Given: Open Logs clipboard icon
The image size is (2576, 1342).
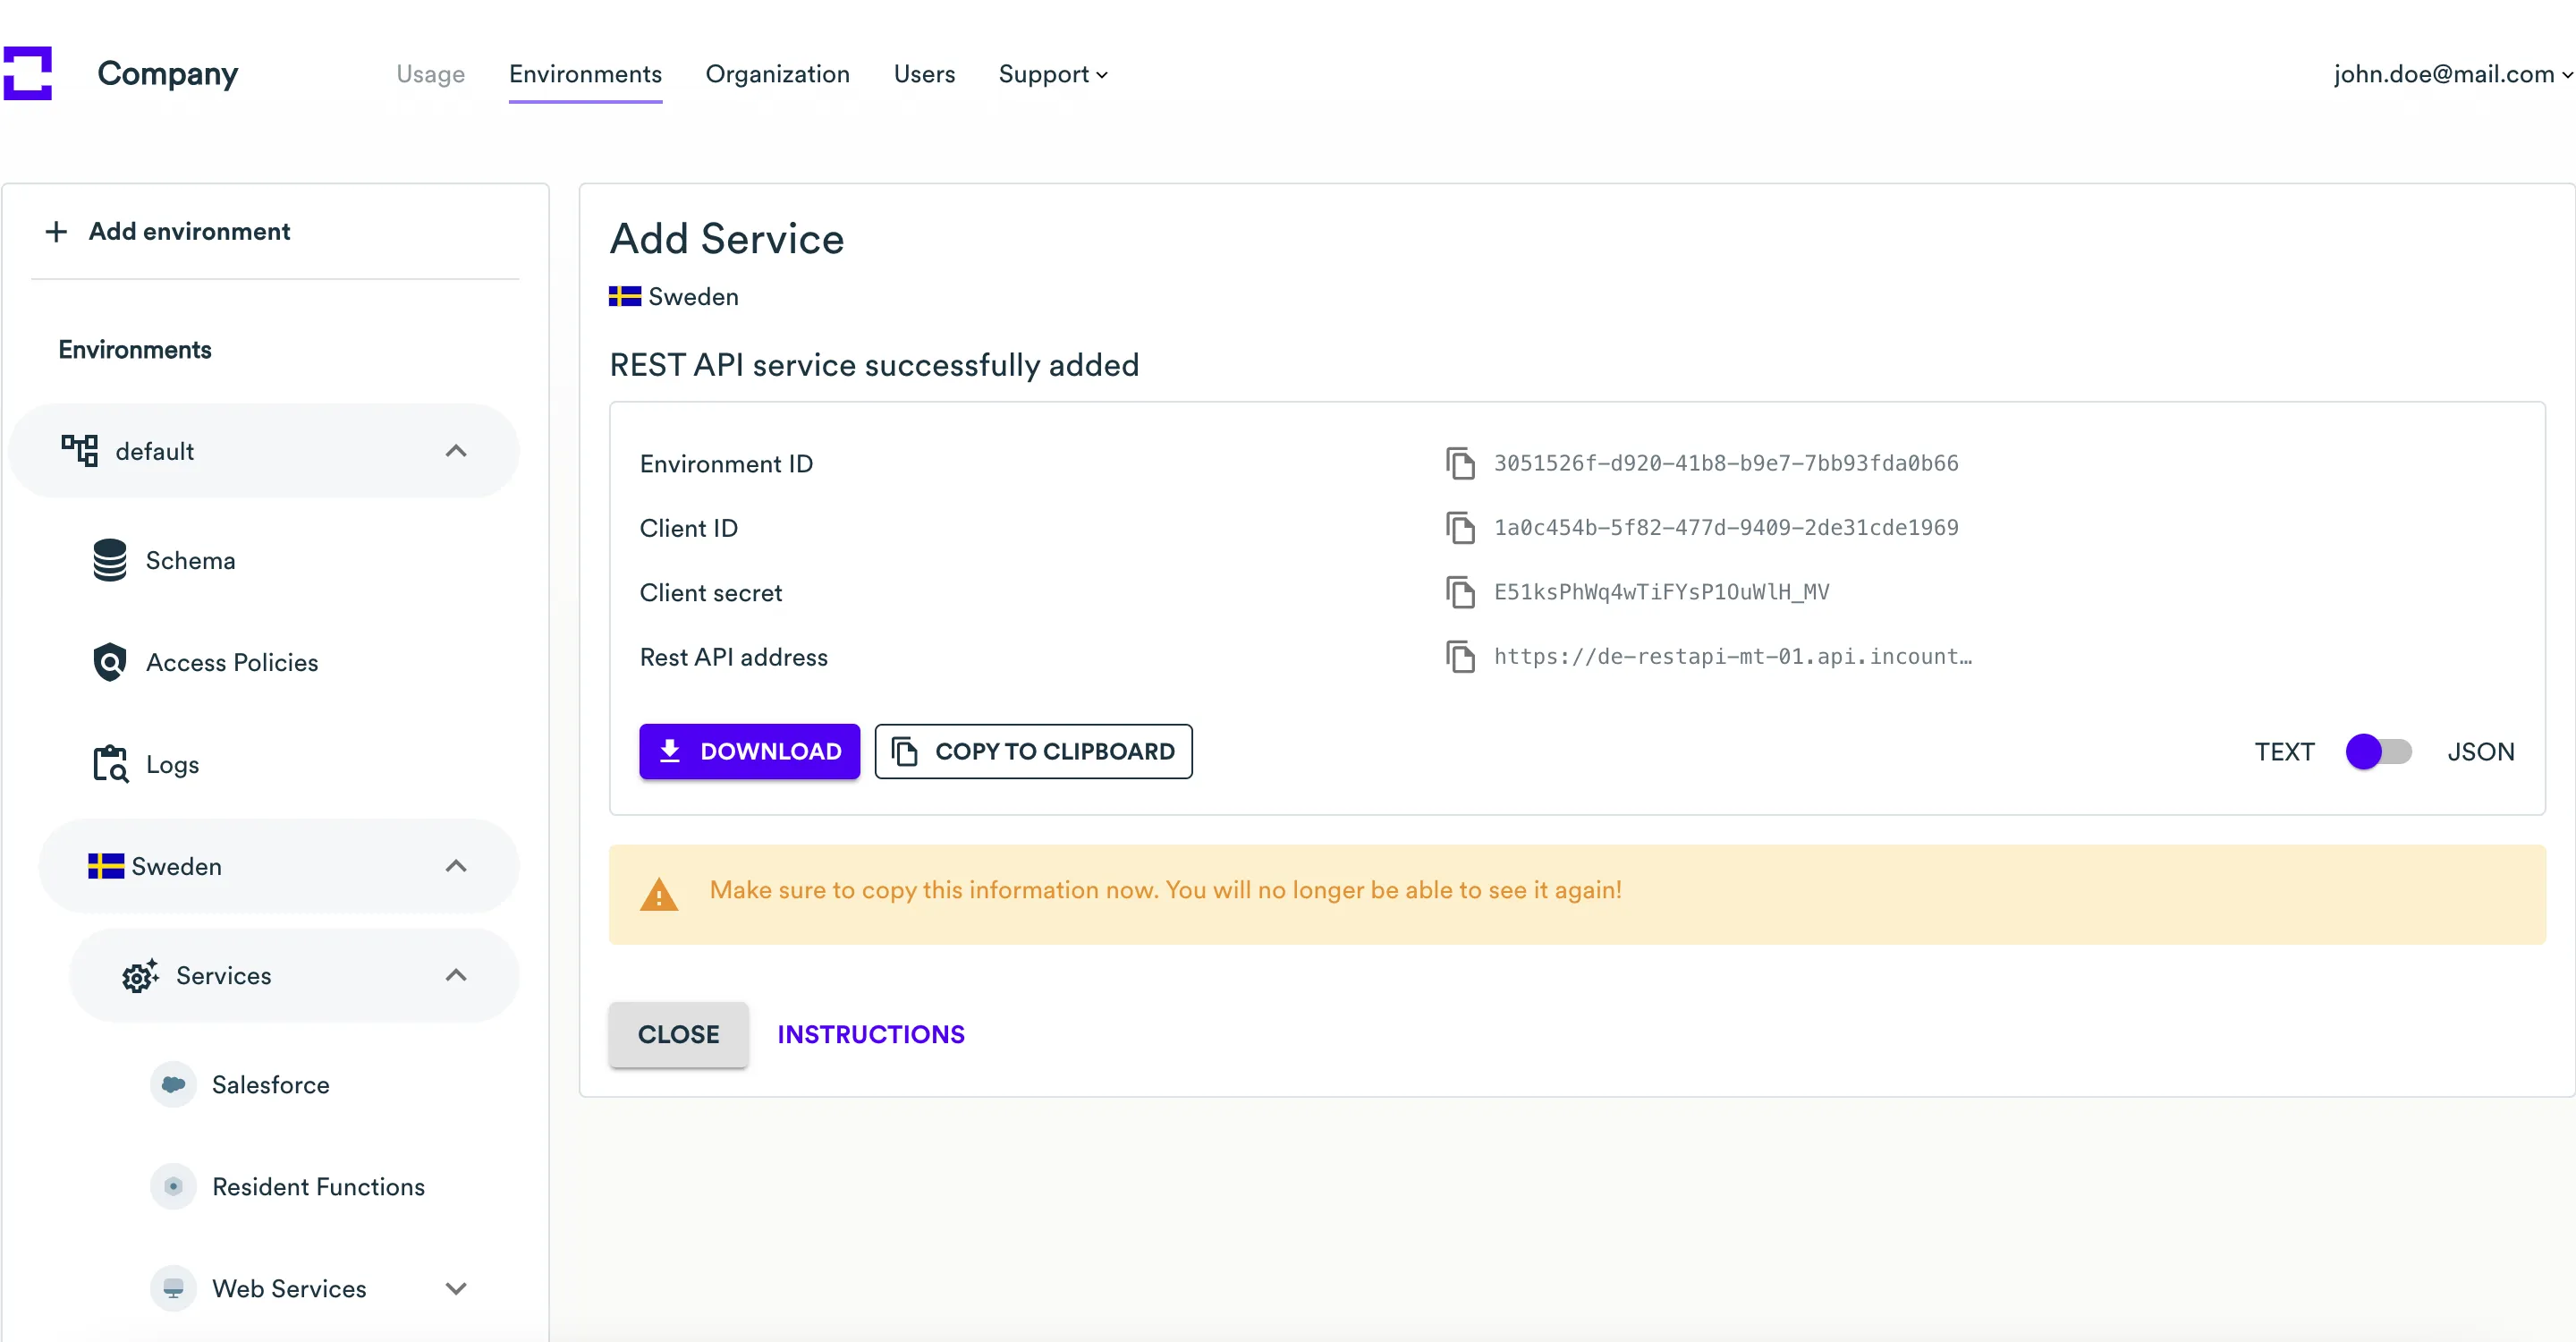Looking at the screenshot, I should [x=110, y=764].
